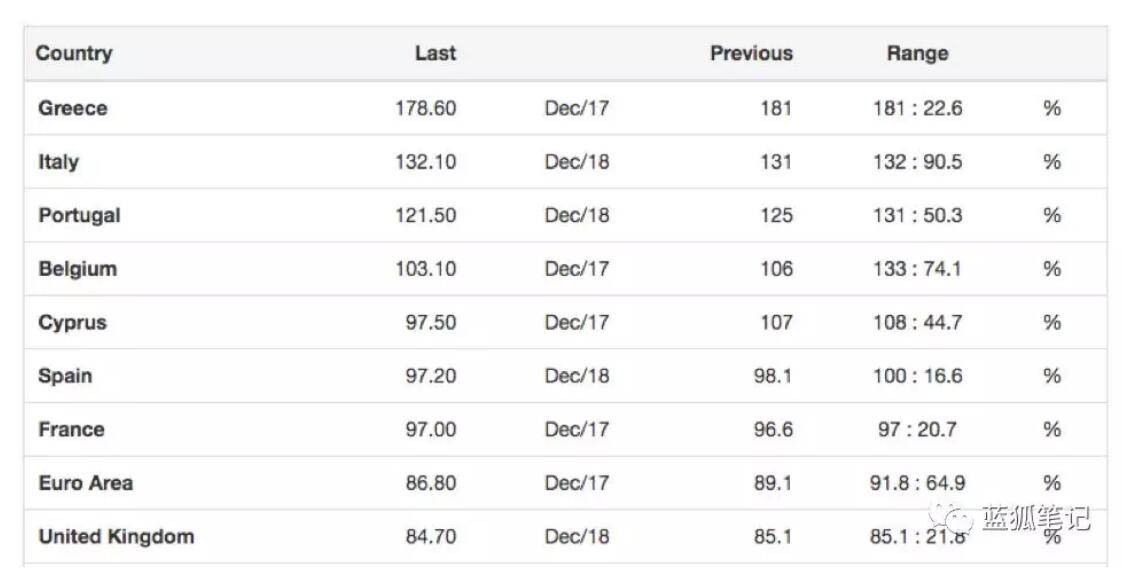Select Portugal's previous value 125

[x=776, y=215]
